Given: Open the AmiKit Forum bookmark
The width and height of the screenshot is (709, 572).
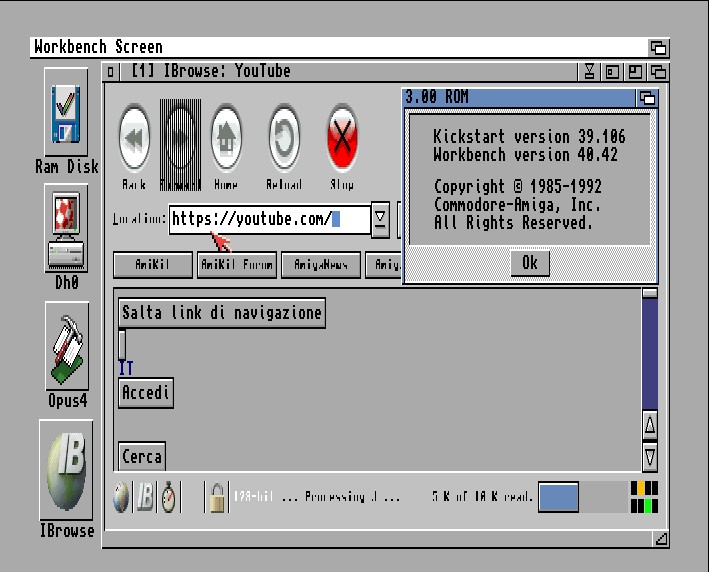Looking at the screenshot, I should click(237, 265).
